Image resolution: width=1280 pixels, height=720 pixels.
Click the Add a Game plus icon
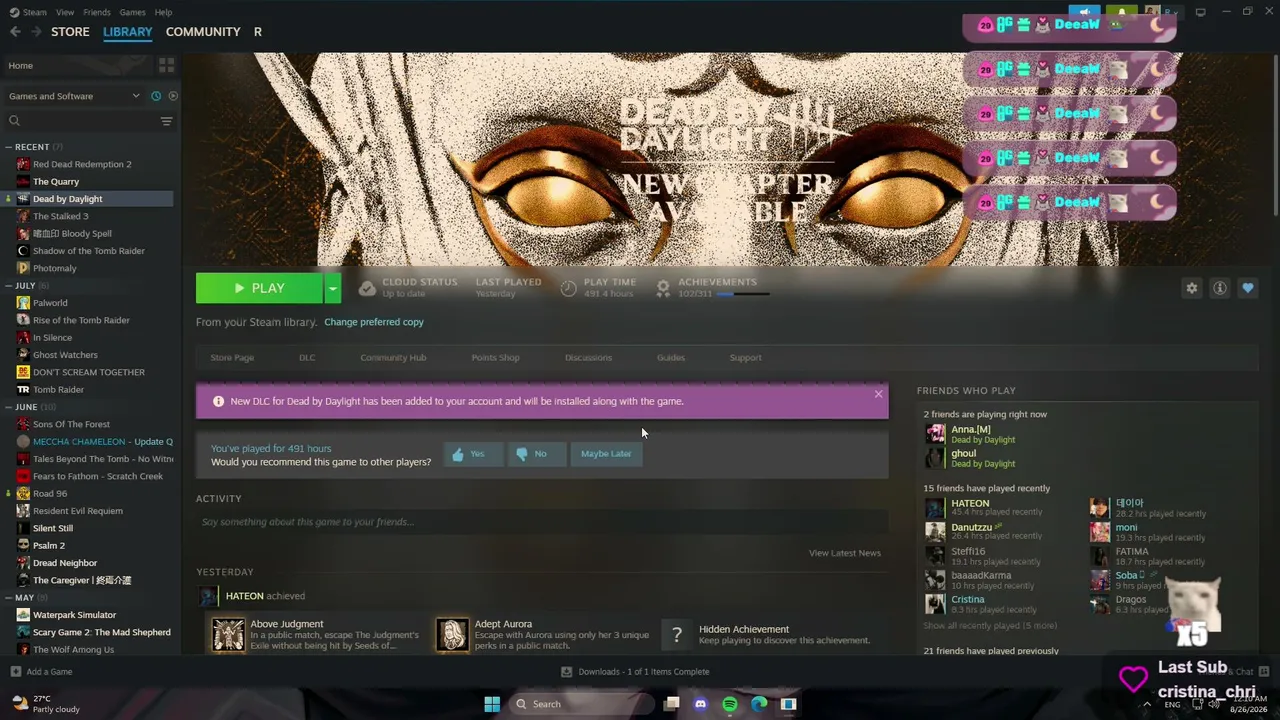(x=15, y=672)
